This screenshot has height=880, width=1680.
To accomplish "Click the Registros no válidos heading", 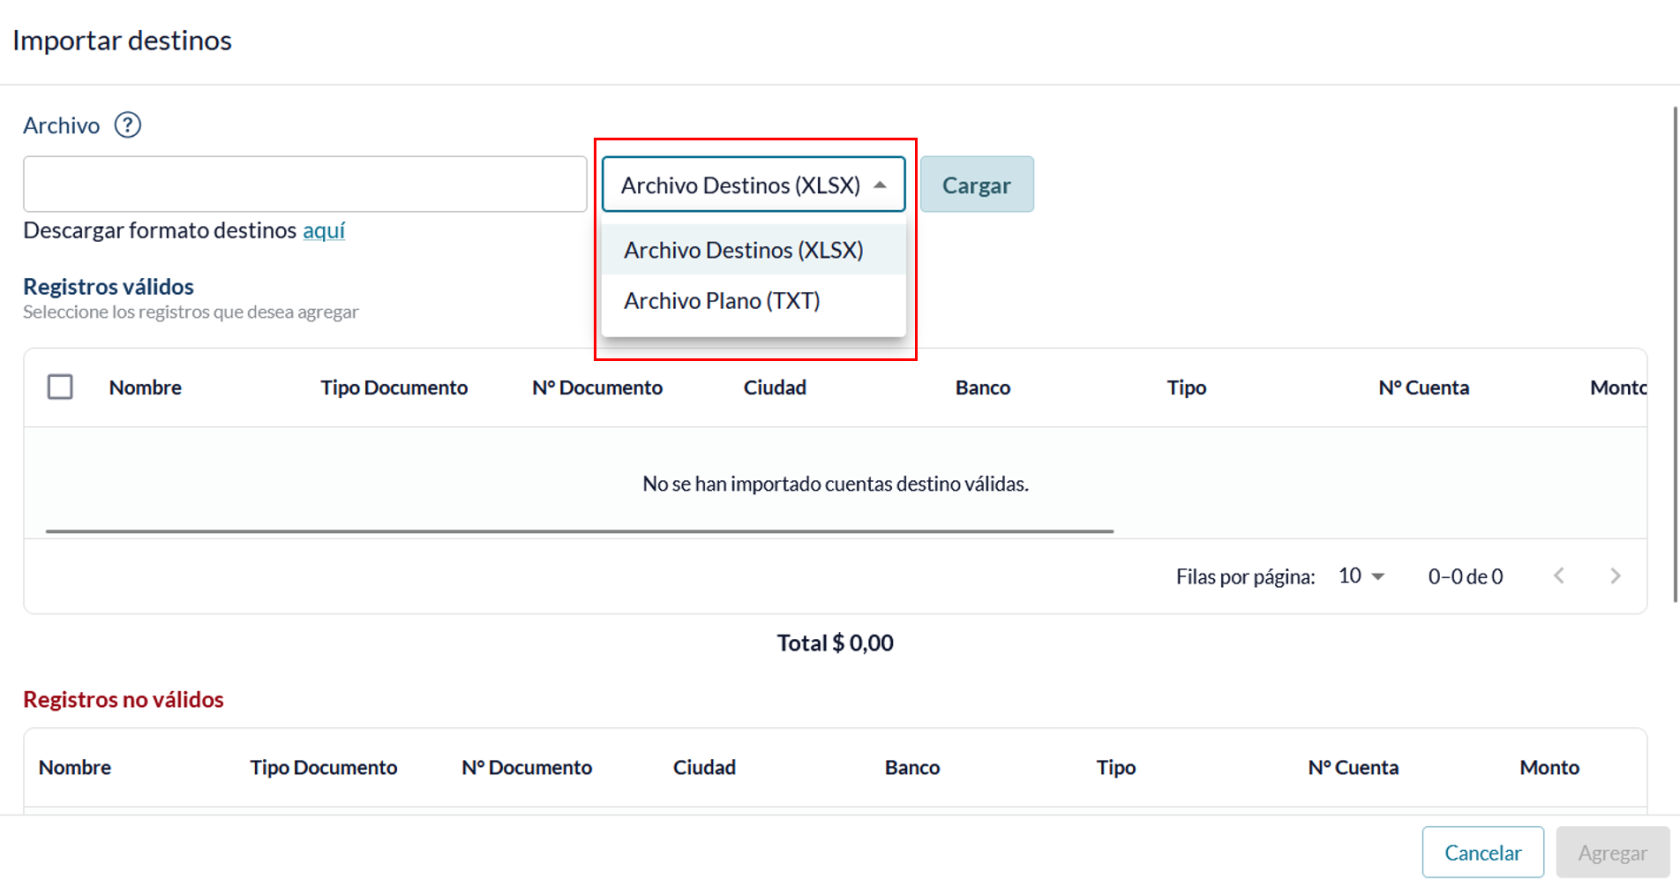I will 124,699.
